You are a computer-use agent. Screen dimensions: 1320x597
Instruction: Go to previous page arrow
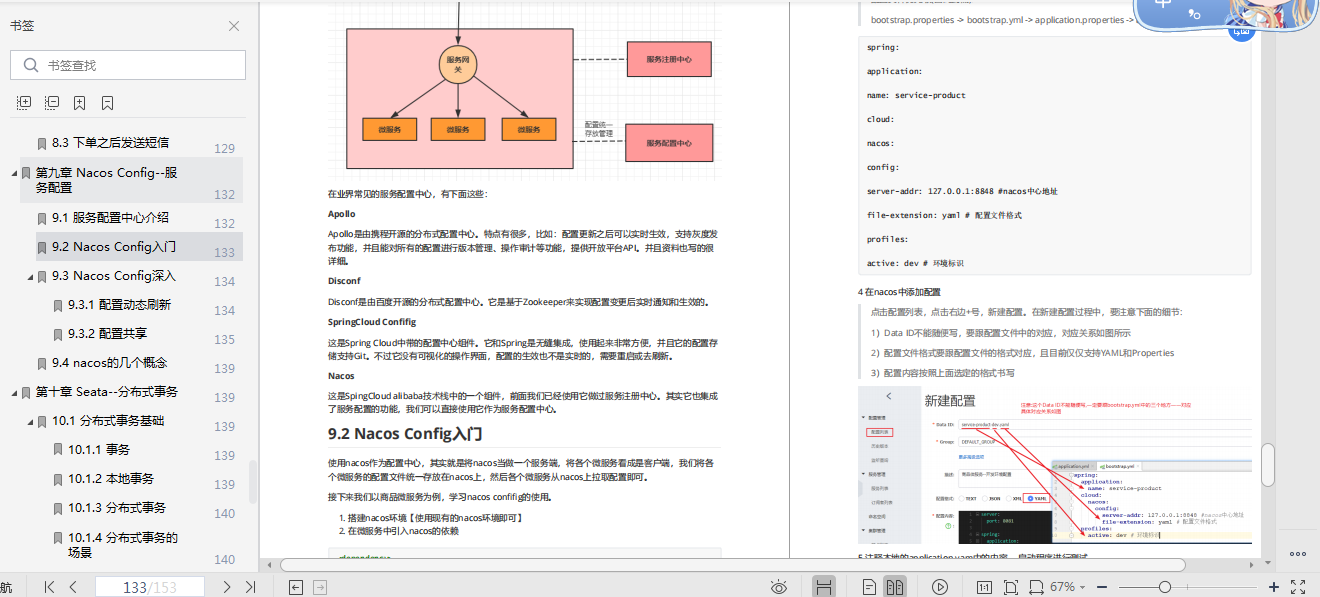coord(73,587)
